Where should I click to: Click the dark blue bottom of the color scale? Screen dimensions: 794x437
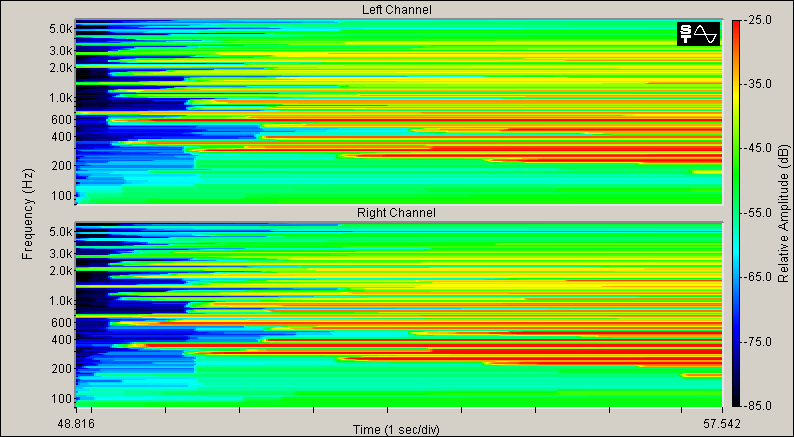pyautogui.click(x=735, y=398)
